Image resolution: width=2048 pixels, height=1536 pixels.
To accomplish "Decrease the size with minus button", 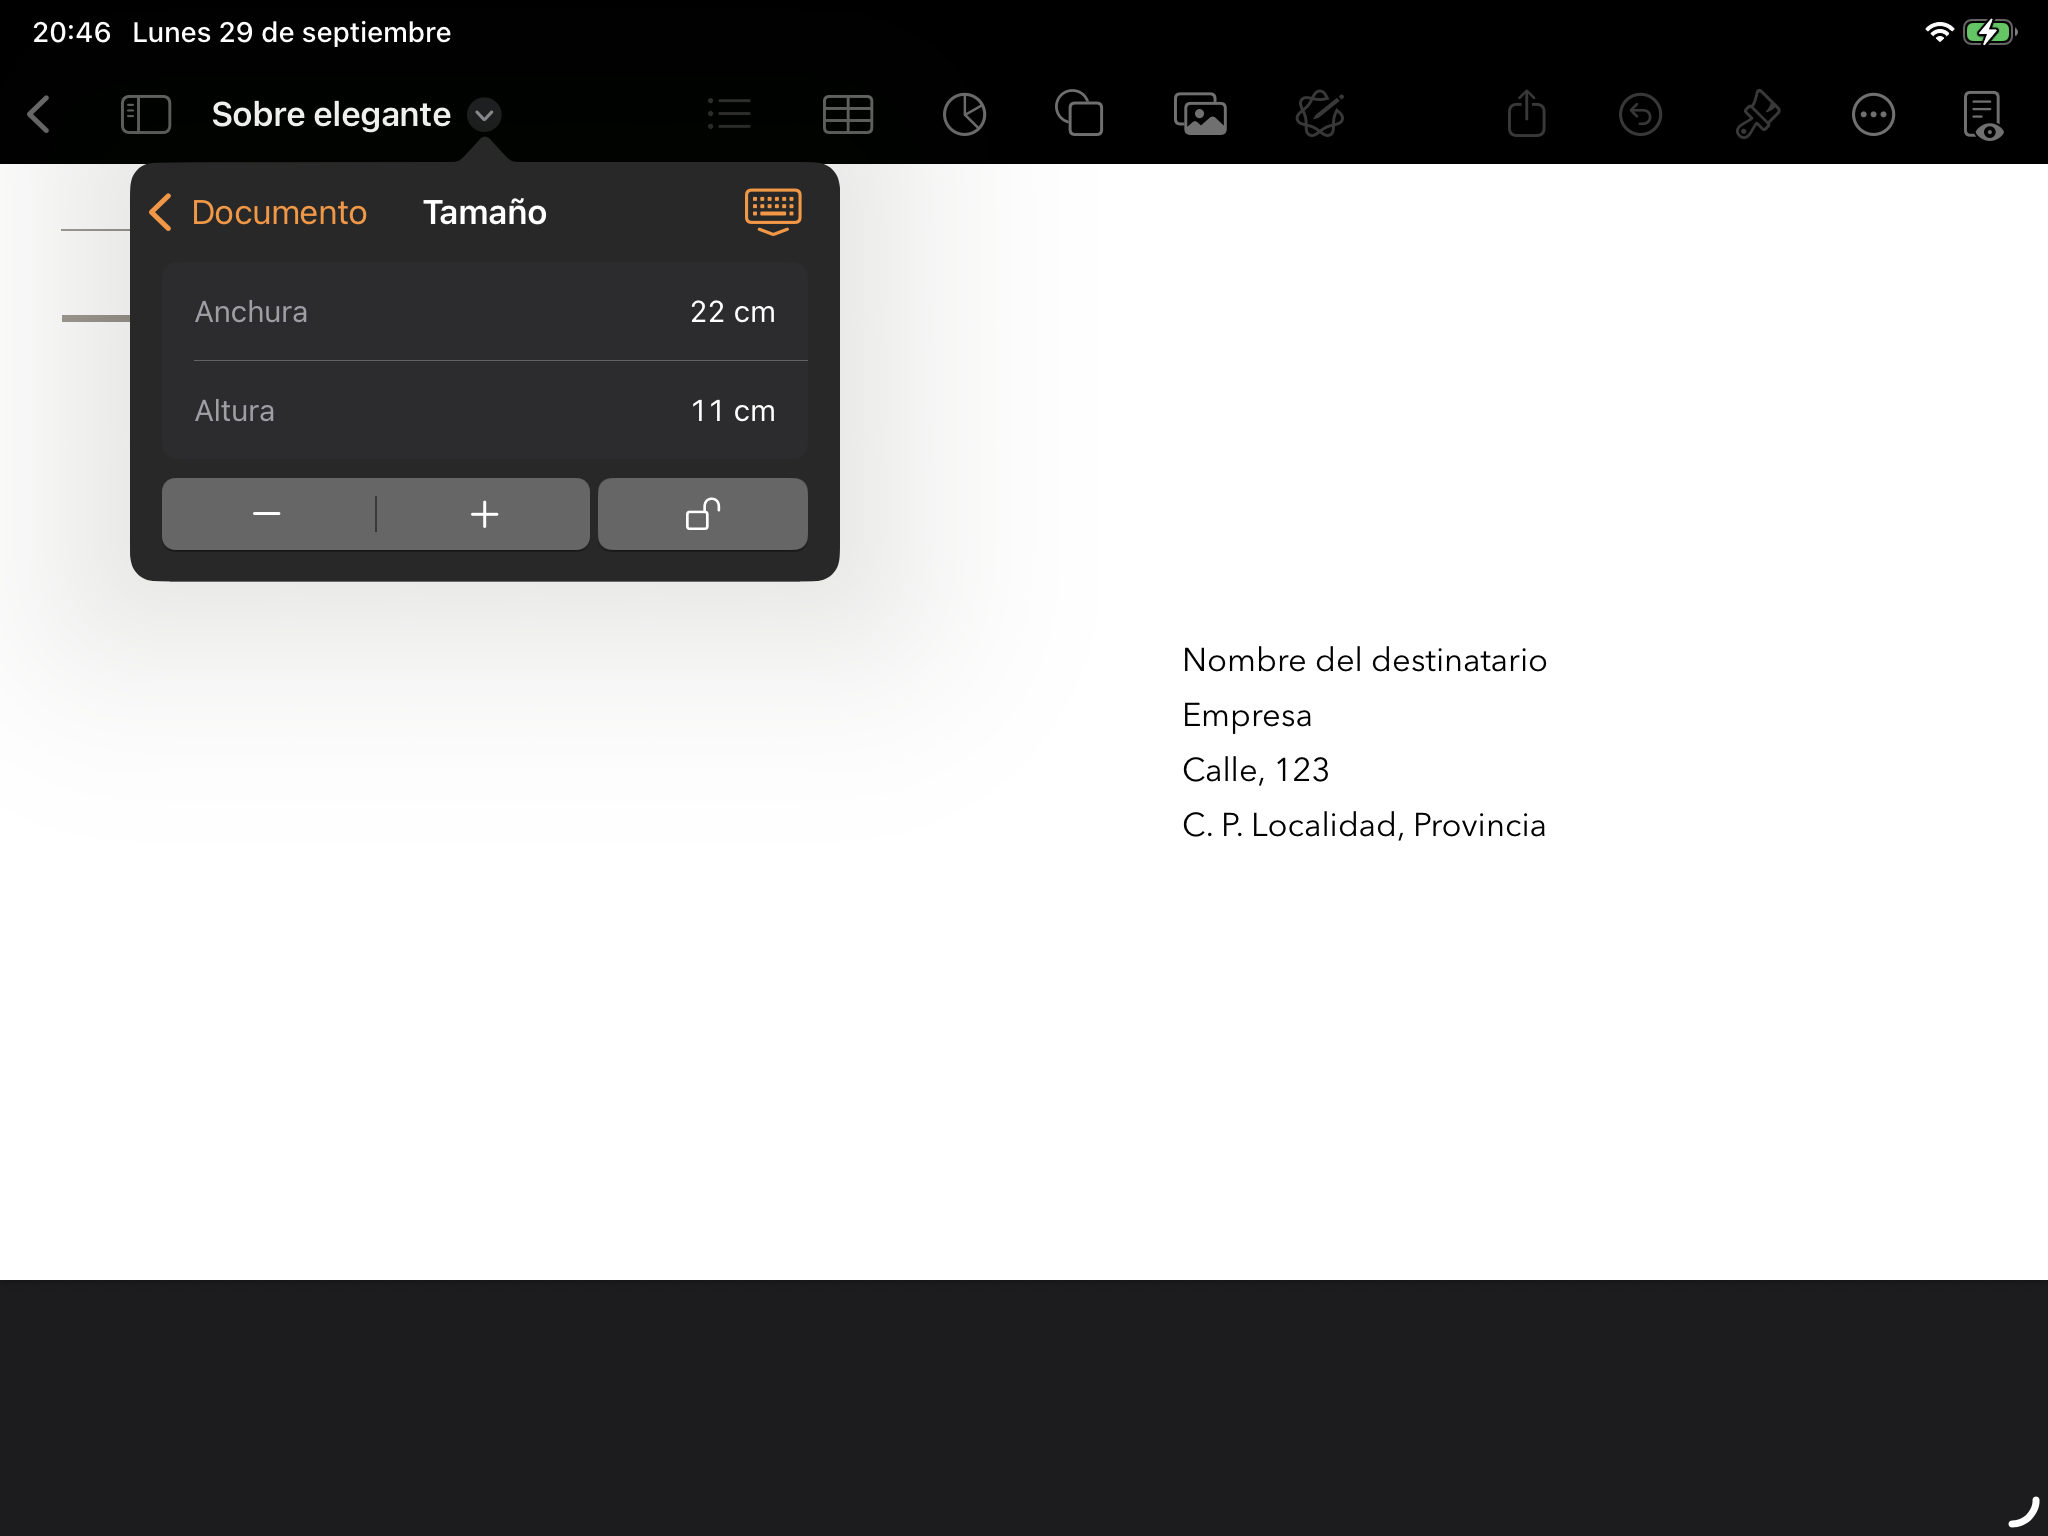I will 267,514.
